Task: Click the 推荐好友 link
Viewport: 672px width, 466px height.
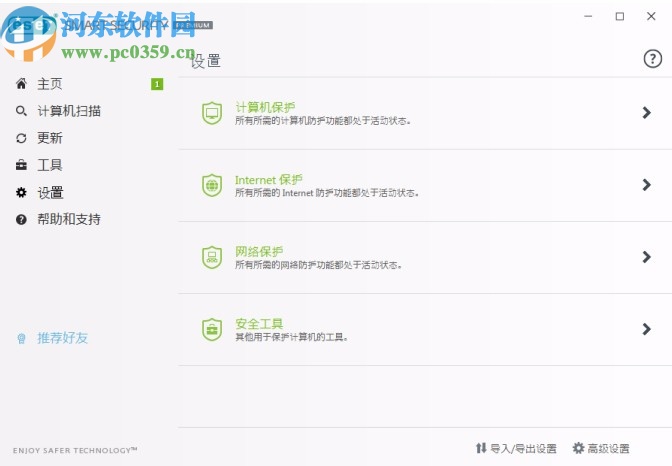Action: pos(63,338)
